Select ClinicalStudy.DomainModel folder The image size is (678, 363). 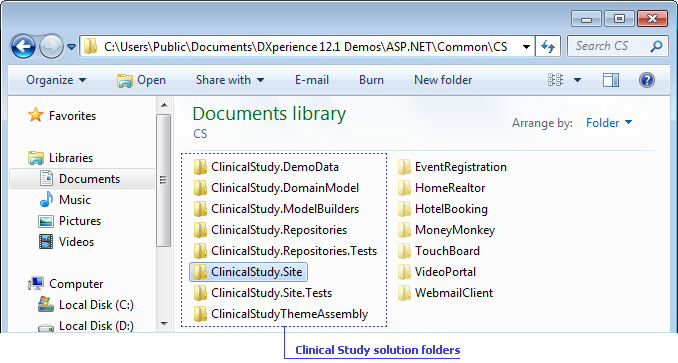tap(276, 188)
